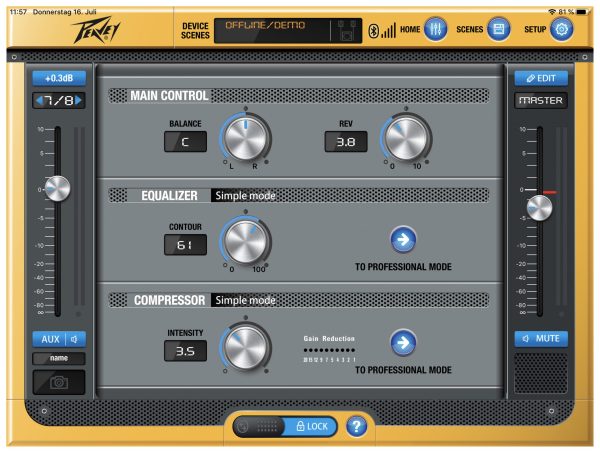Click the Balance value C display

(185, 142)
